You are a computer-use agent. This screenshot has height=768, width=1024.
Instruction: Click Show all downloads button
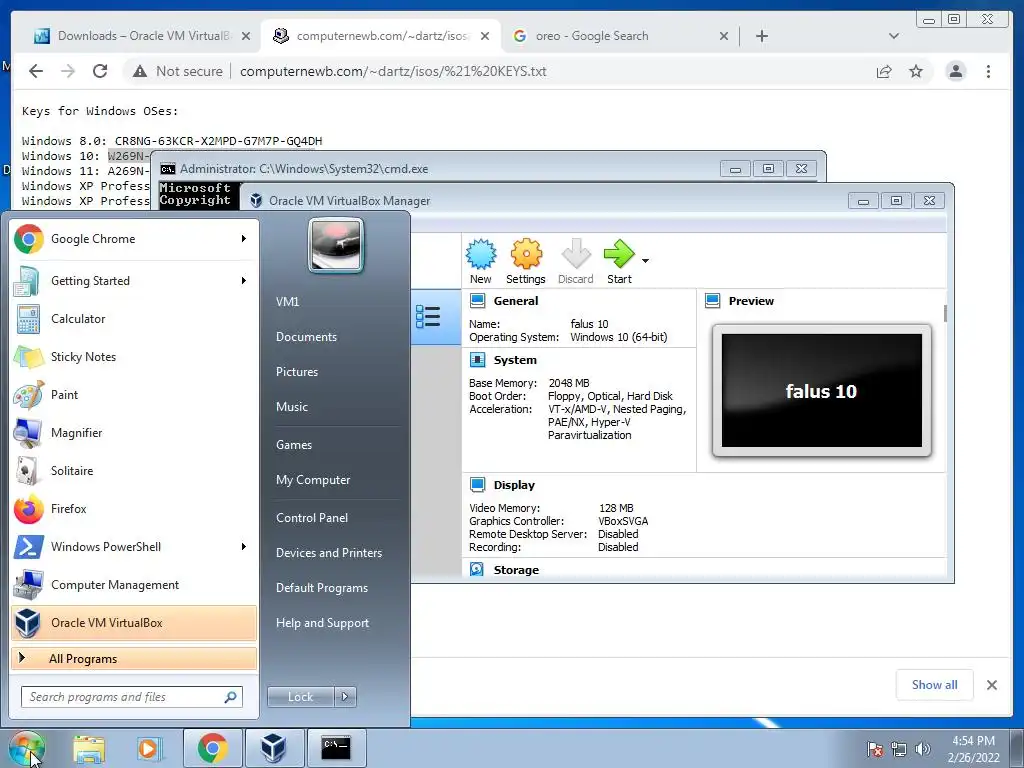[x=935, y=684]
